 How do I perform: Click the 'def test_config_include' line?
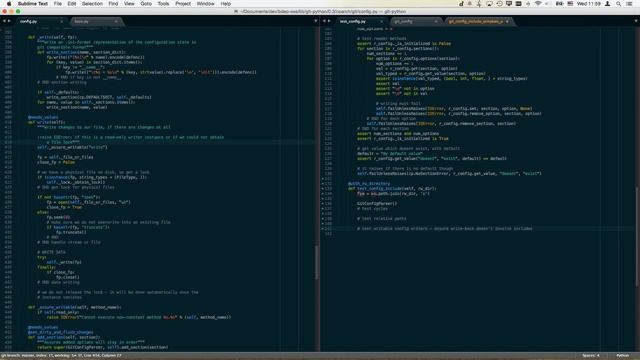392,189
